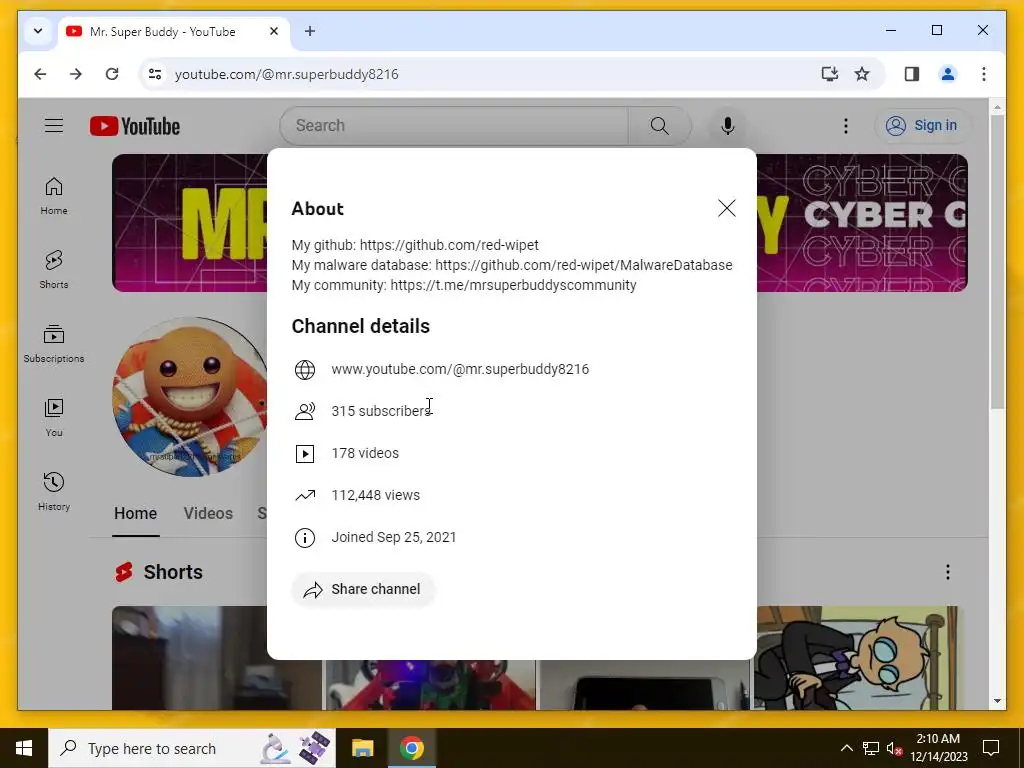Click the subscribers people icon
This screenshot has height=768, width=1024.
coord(304,411)
